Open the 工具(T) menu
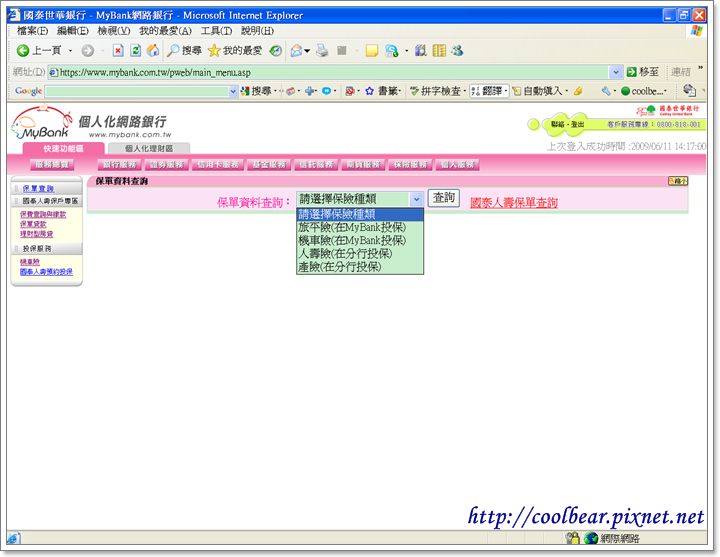 pos(216,31)
